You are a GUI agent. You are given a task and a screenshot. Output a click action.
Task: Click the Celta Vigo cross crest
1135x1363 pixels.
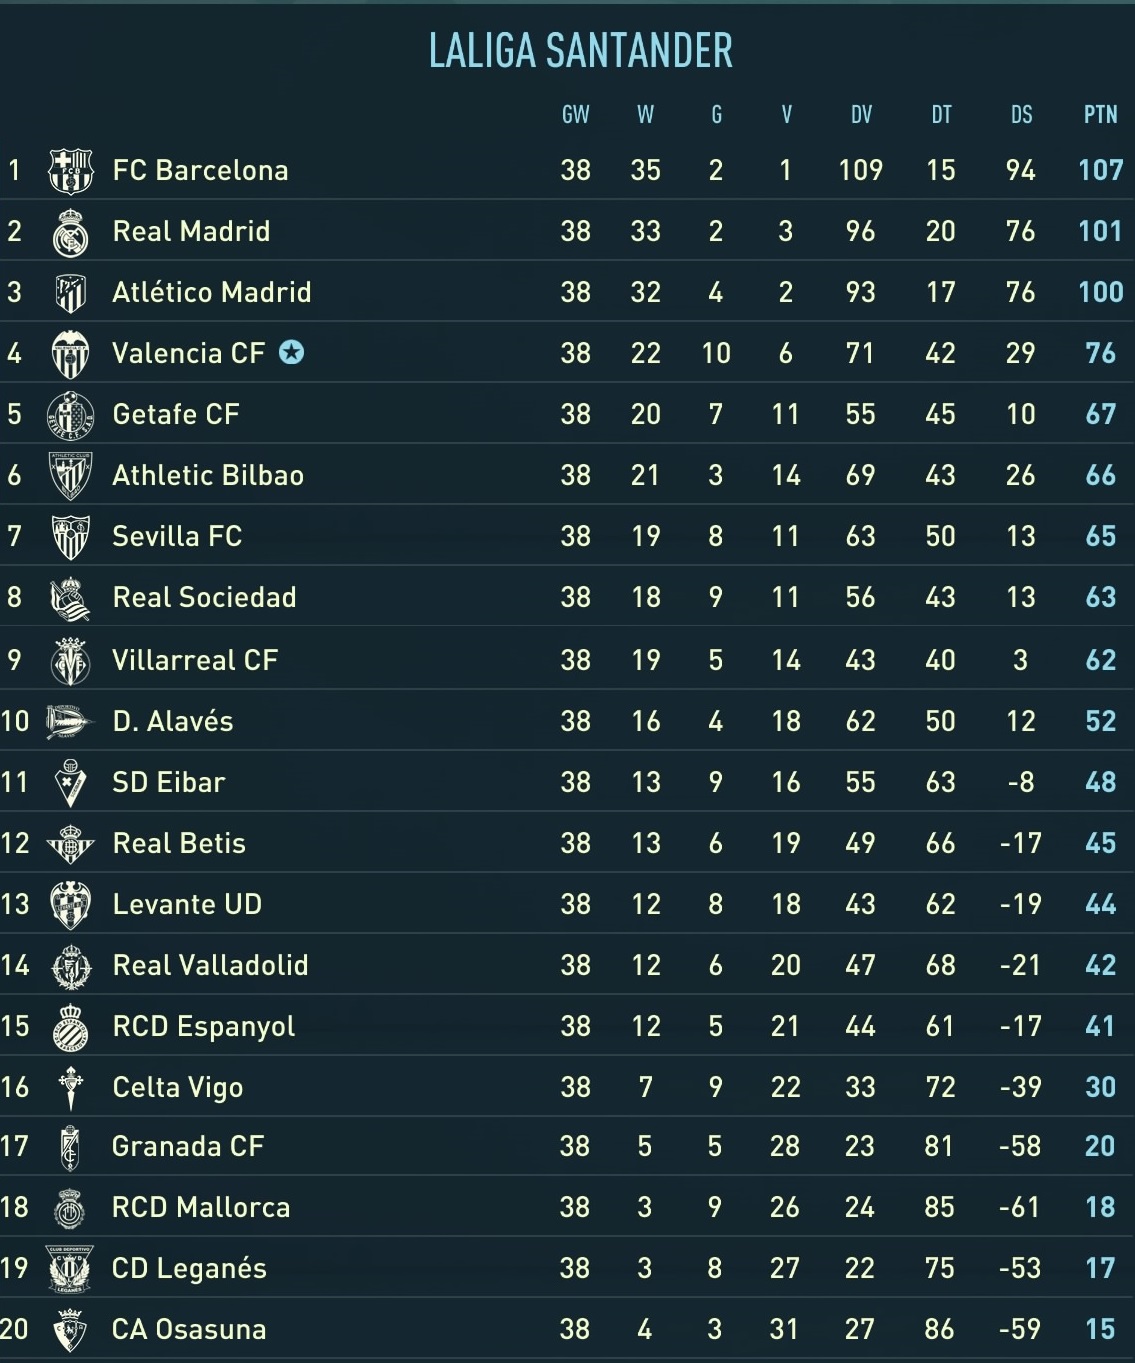pos(70,1088)
